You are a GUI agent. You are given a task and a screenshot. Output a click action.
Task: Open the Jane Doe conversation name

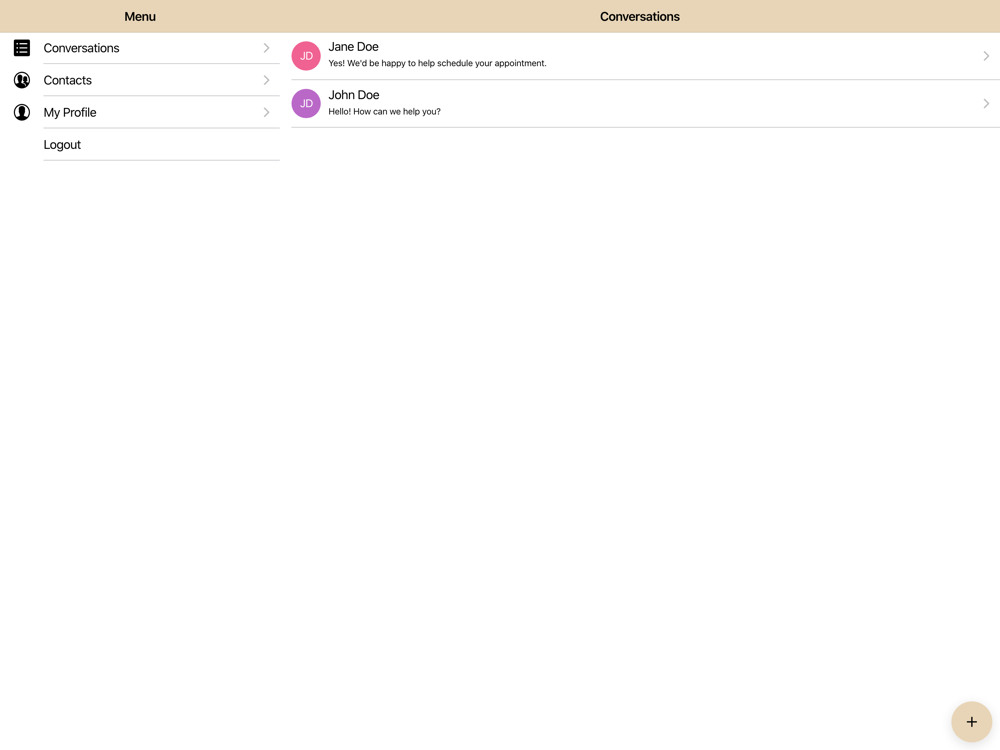point(353,47)
